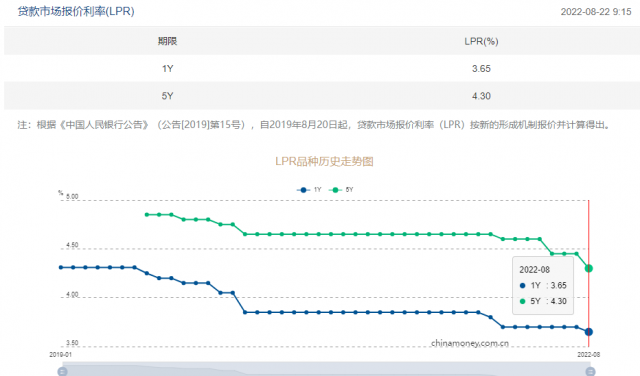
Task: Open the 贷款市场报价利率(LPR) title link
Action: tap(76, 11)
